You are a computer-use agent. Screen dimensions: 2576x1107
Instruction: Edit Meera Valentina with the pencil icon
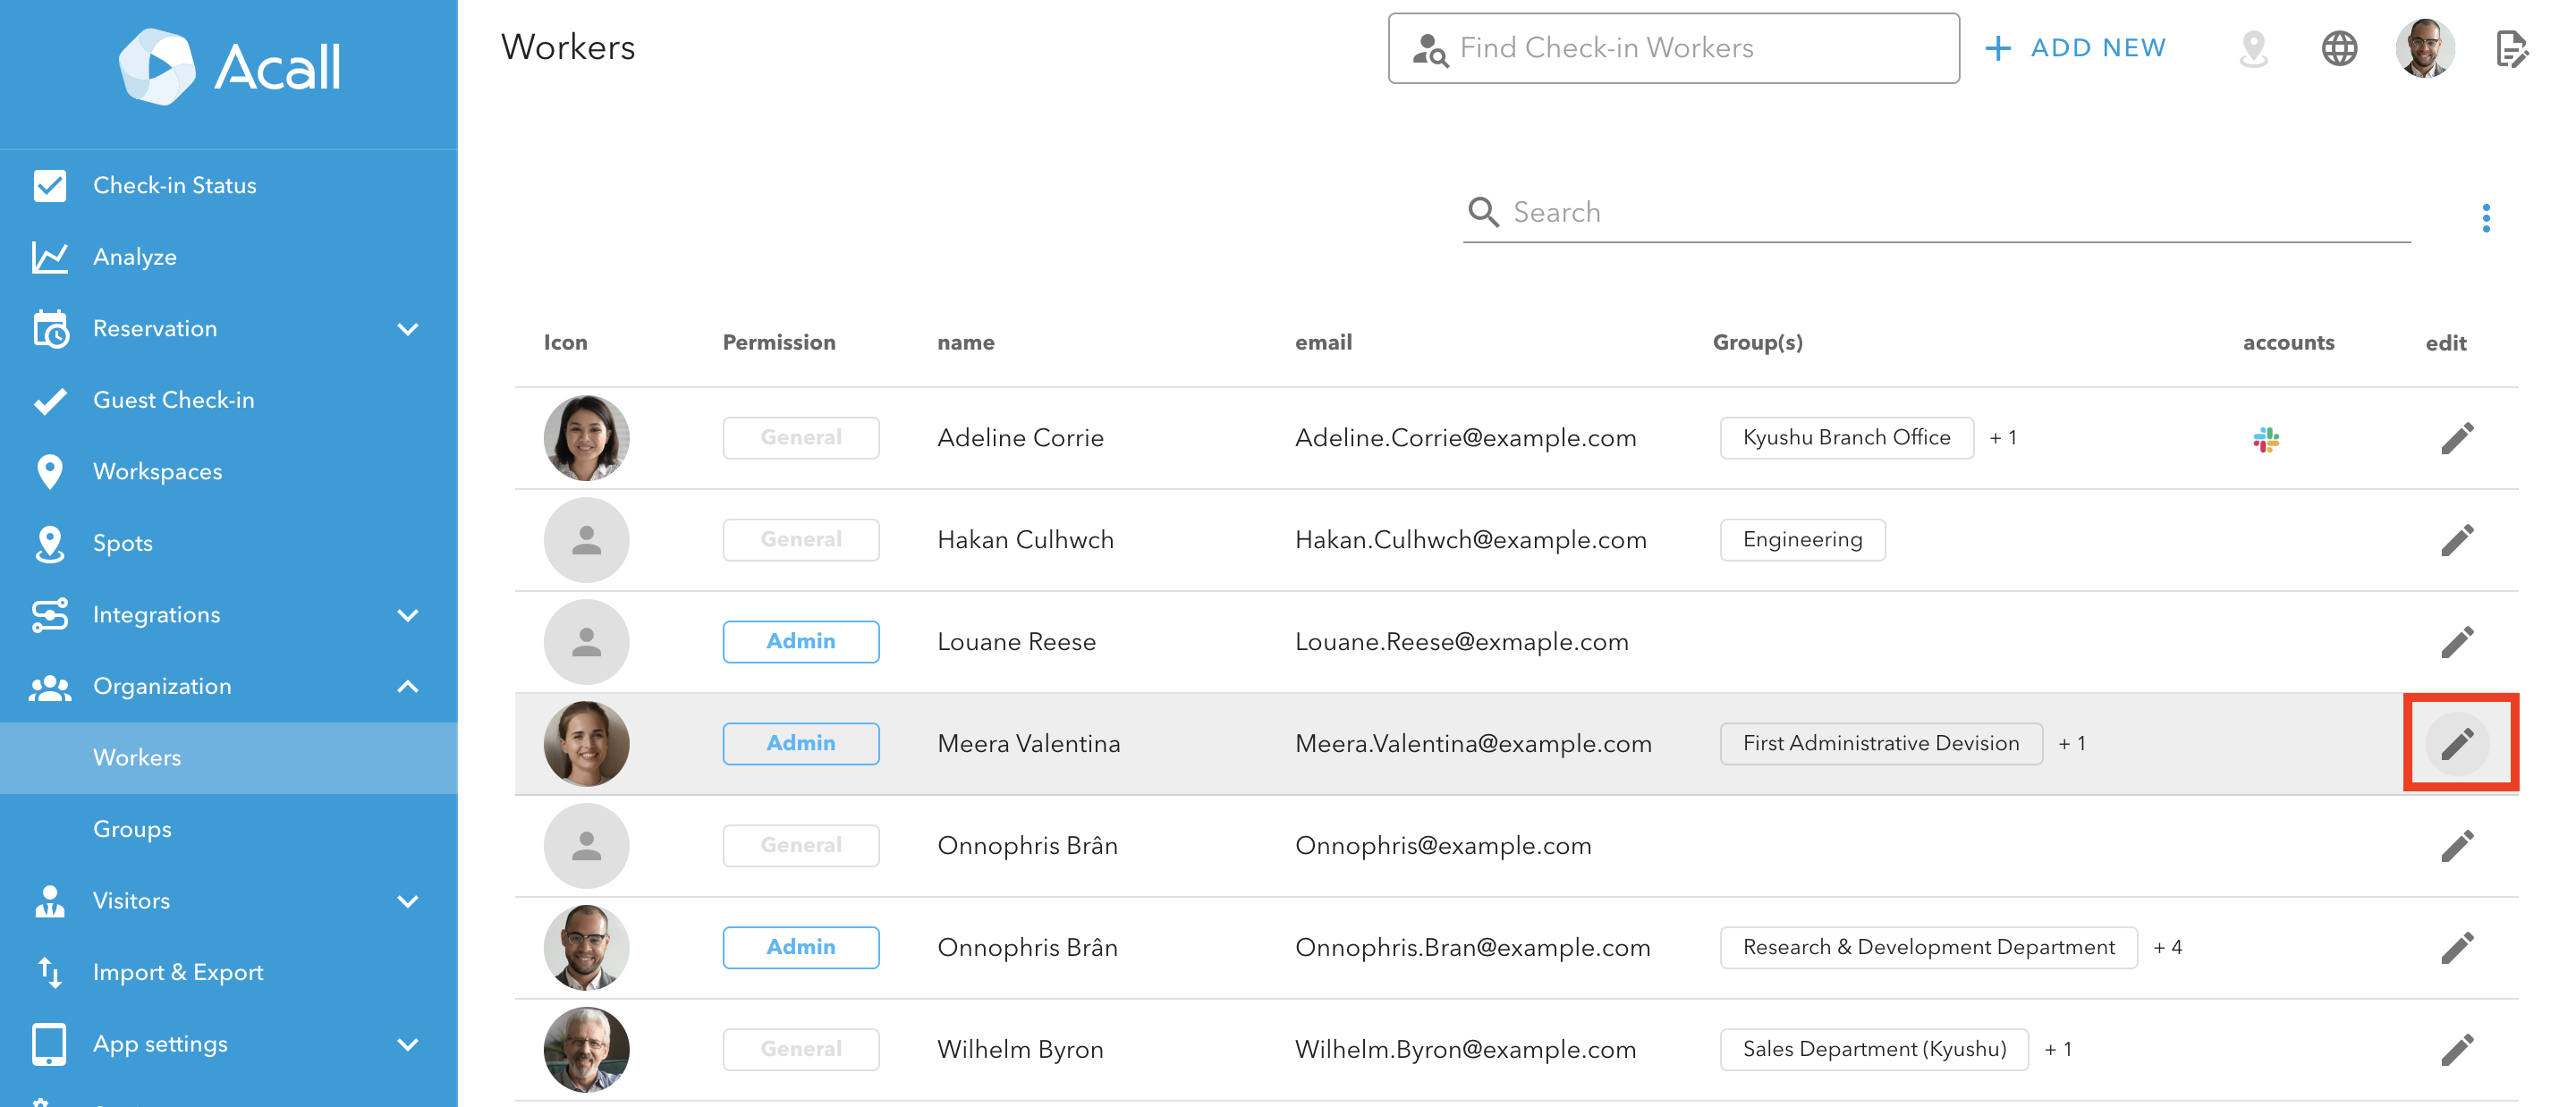[x=2459, y=743]
